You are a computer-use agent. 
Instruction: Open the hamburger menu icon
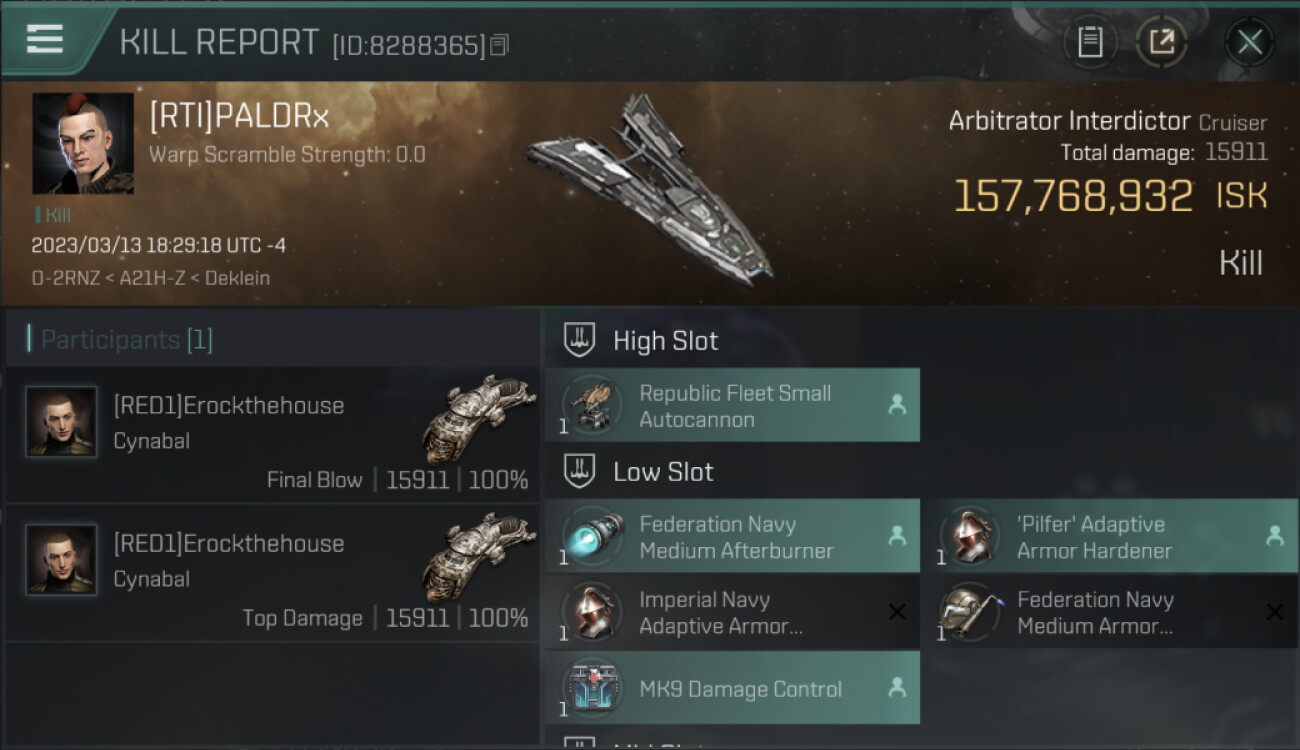click(45, 39)
